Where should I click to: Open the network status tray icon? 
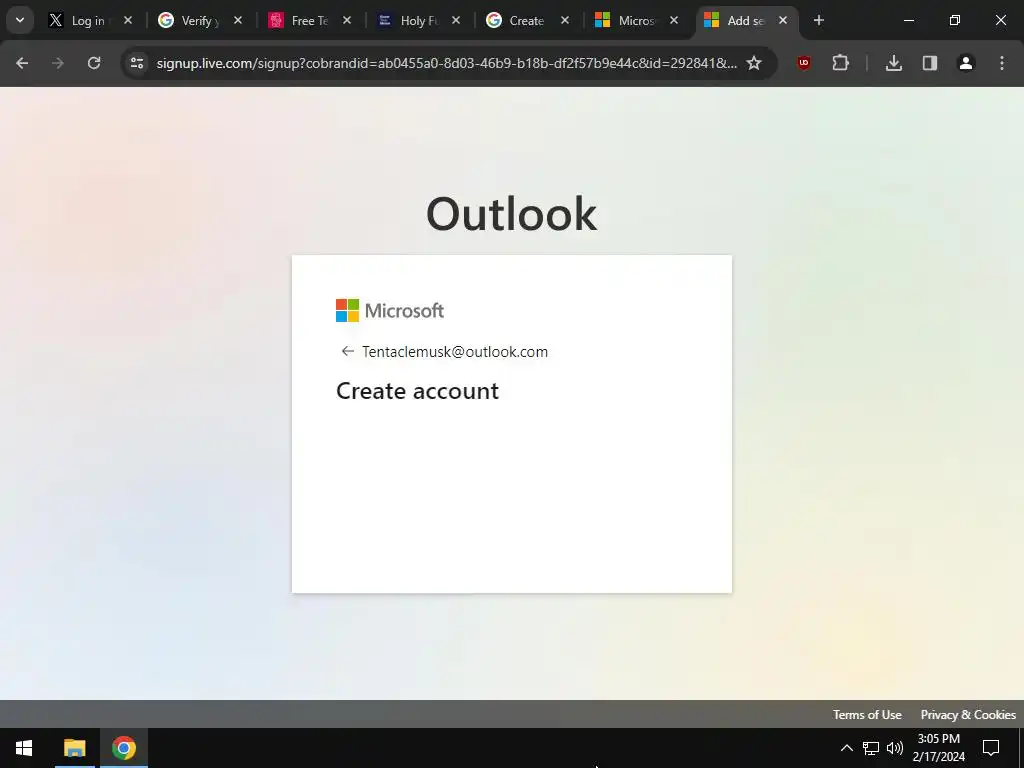(x=871, y=748)
